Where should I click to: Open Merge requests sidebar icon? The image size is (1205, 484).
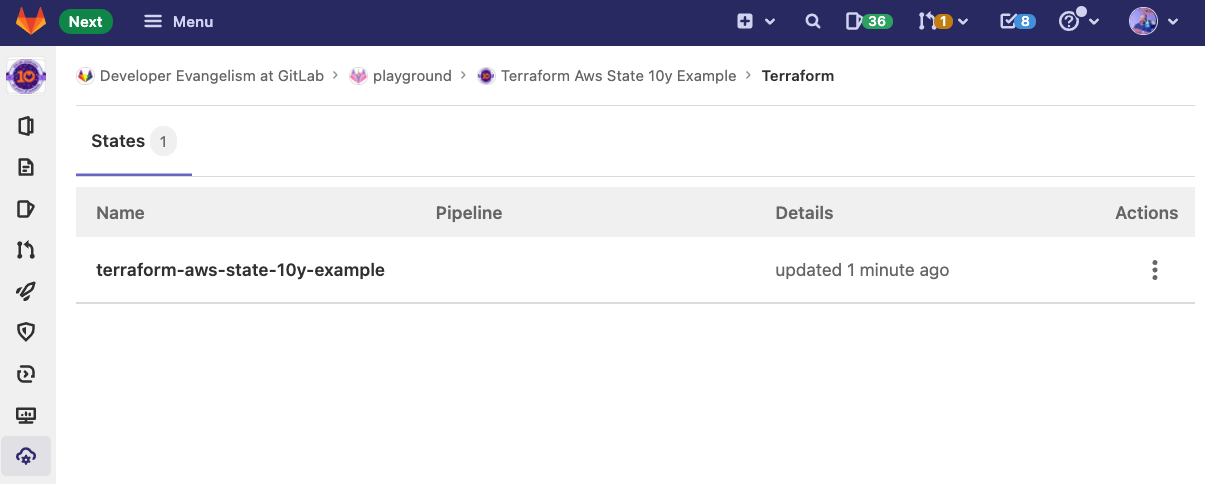tap(26, 250)
